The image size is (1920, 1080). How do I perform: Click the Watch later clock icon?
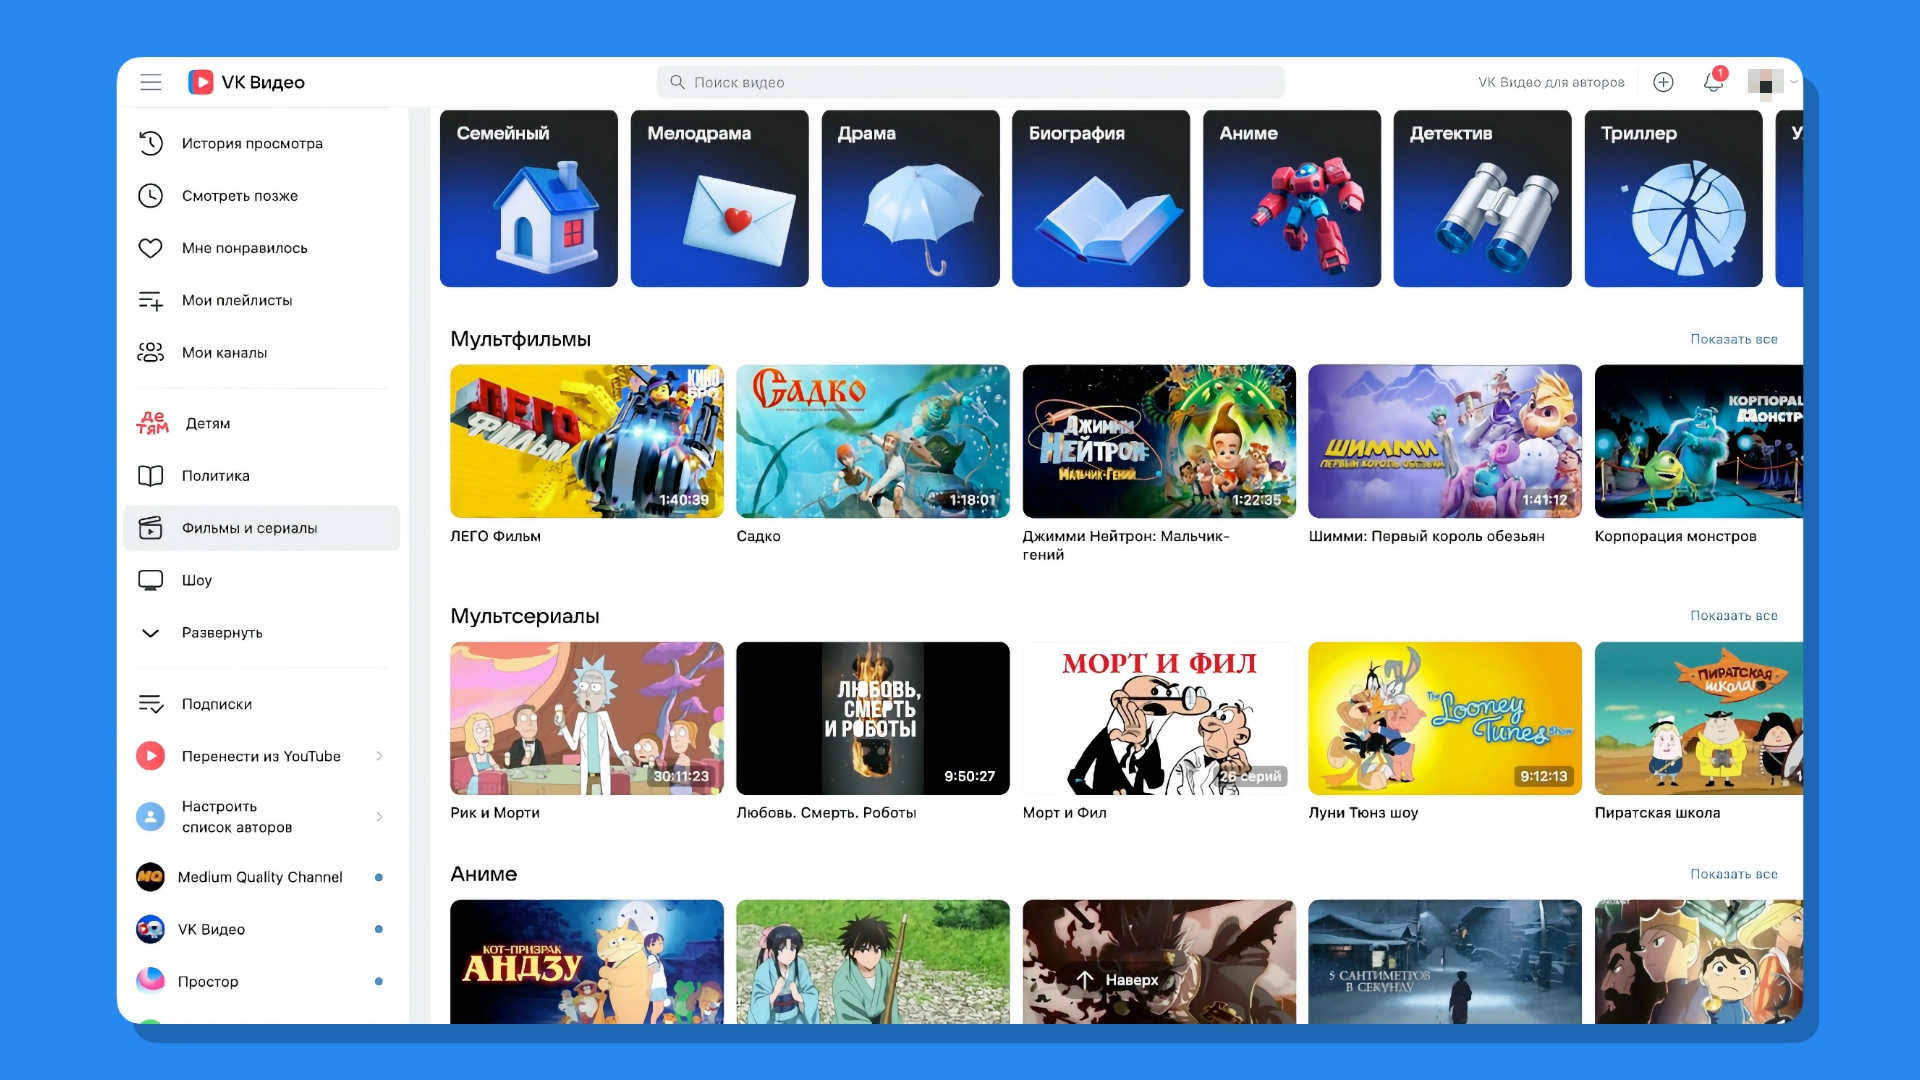click(x=151, y=196)
